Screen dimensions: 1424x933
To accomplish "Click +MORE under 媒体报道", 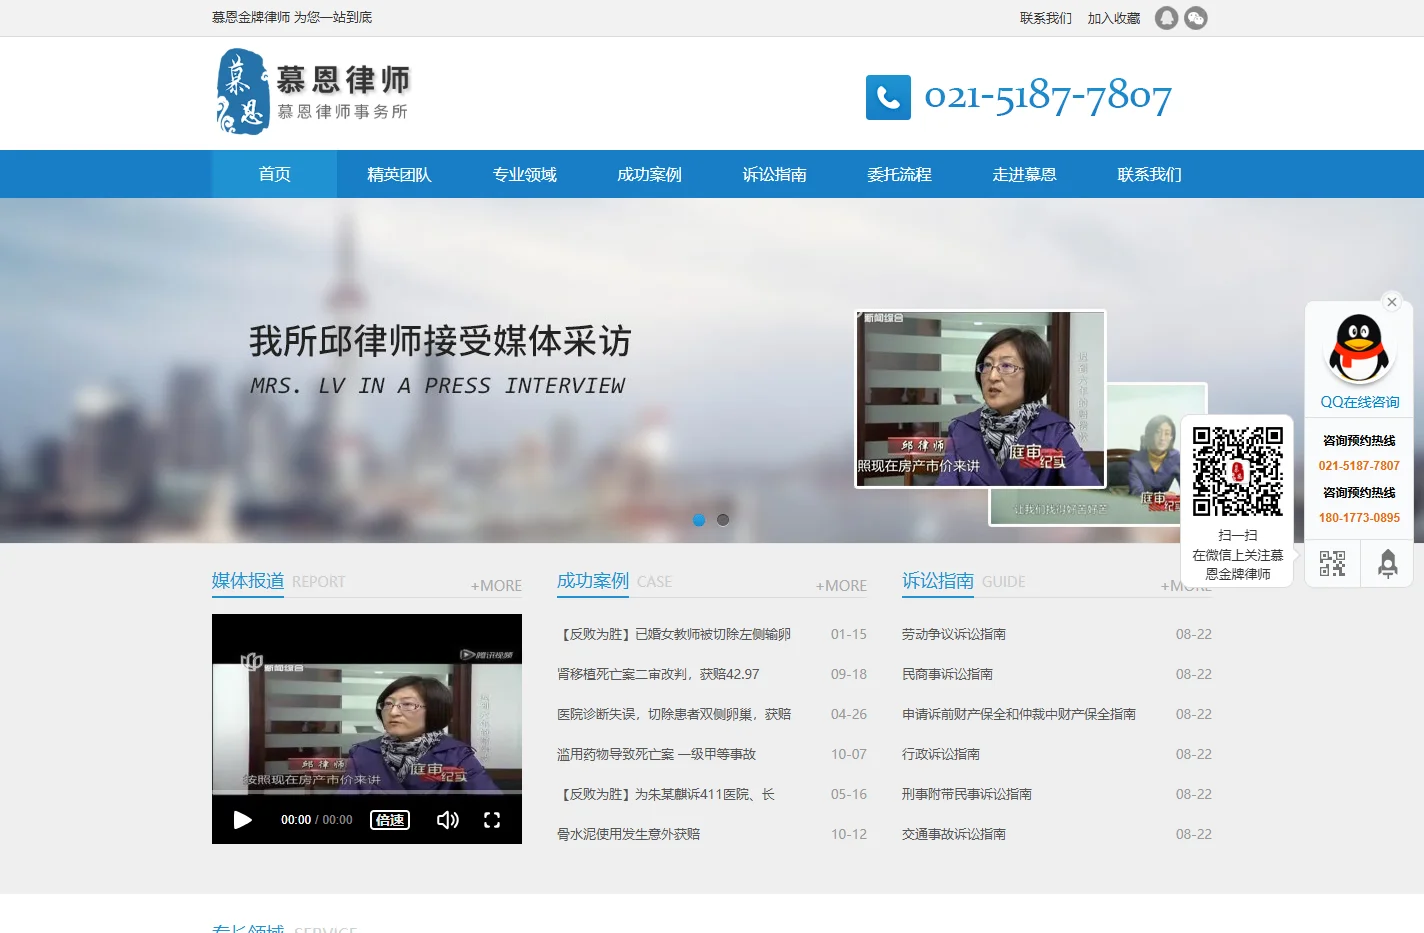I will pyautogui.click(x=496, y=586).
